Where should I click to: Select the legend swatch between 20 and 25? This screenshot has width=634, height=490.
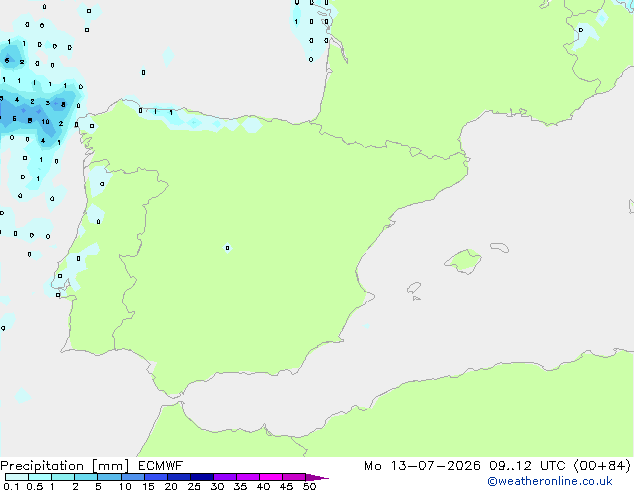pyautogui.click(x=179, y=477)
